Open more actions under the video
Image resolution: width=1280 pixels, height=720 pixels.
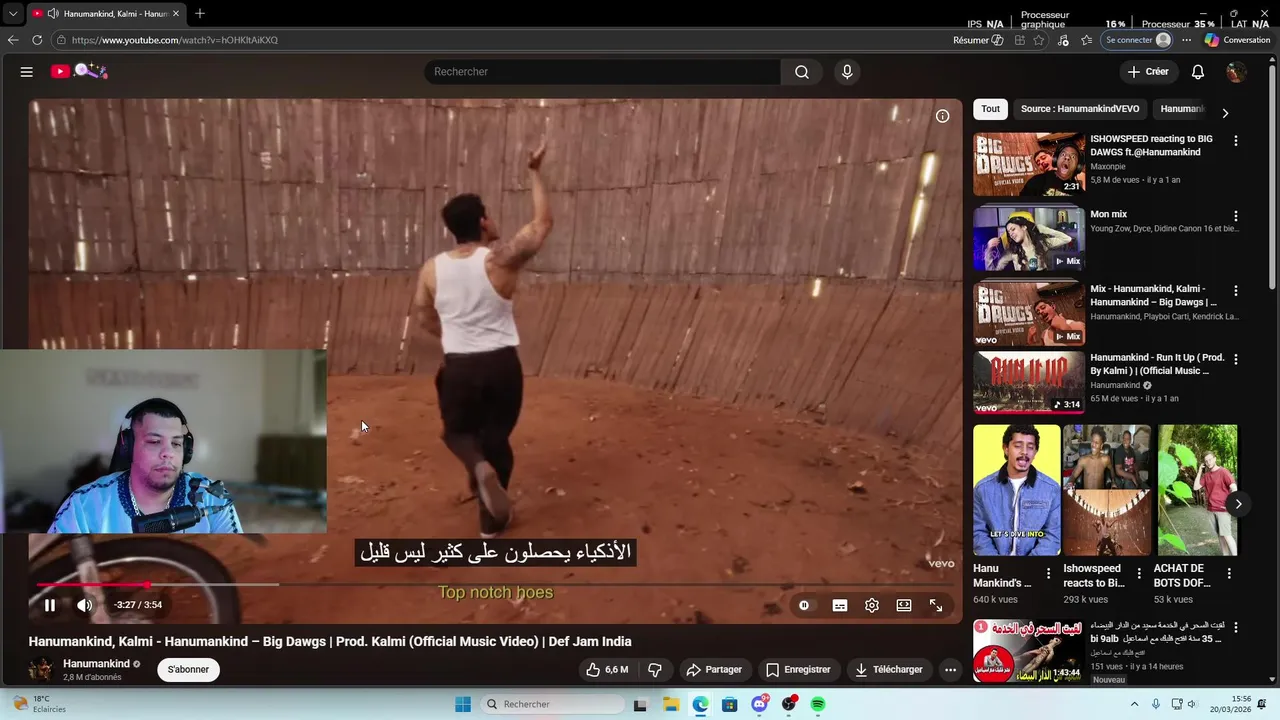pyautogui.click(x=951, y=669)
